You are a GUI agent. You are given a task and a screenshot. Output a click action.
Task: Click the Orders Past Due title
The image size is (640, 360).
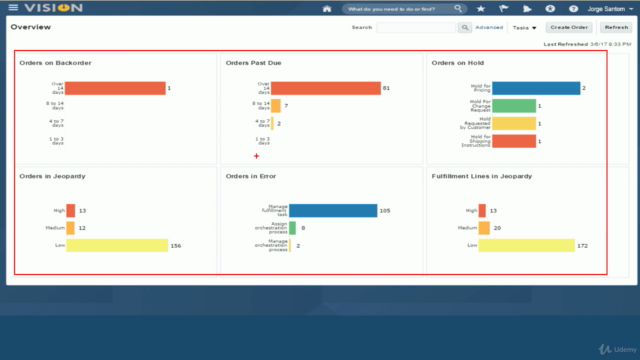pyautogui.click(x=253, y=63)
